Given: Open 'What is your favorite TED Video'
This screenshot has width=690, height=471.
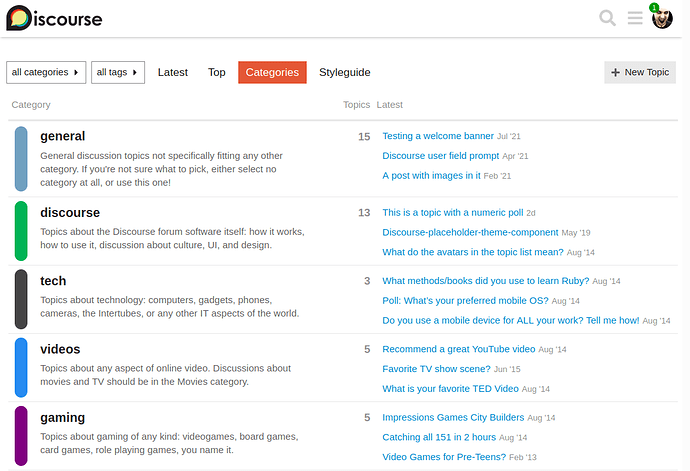Looking at the screenshot, I should [450, 389].
